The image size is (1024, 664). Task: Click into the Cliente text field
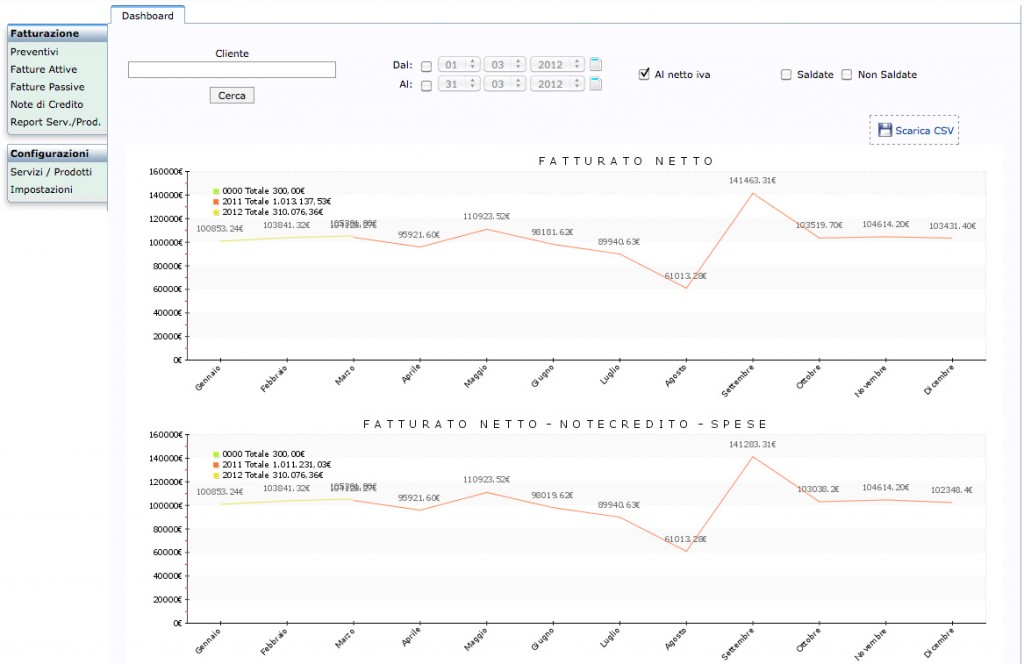(231, 70)
